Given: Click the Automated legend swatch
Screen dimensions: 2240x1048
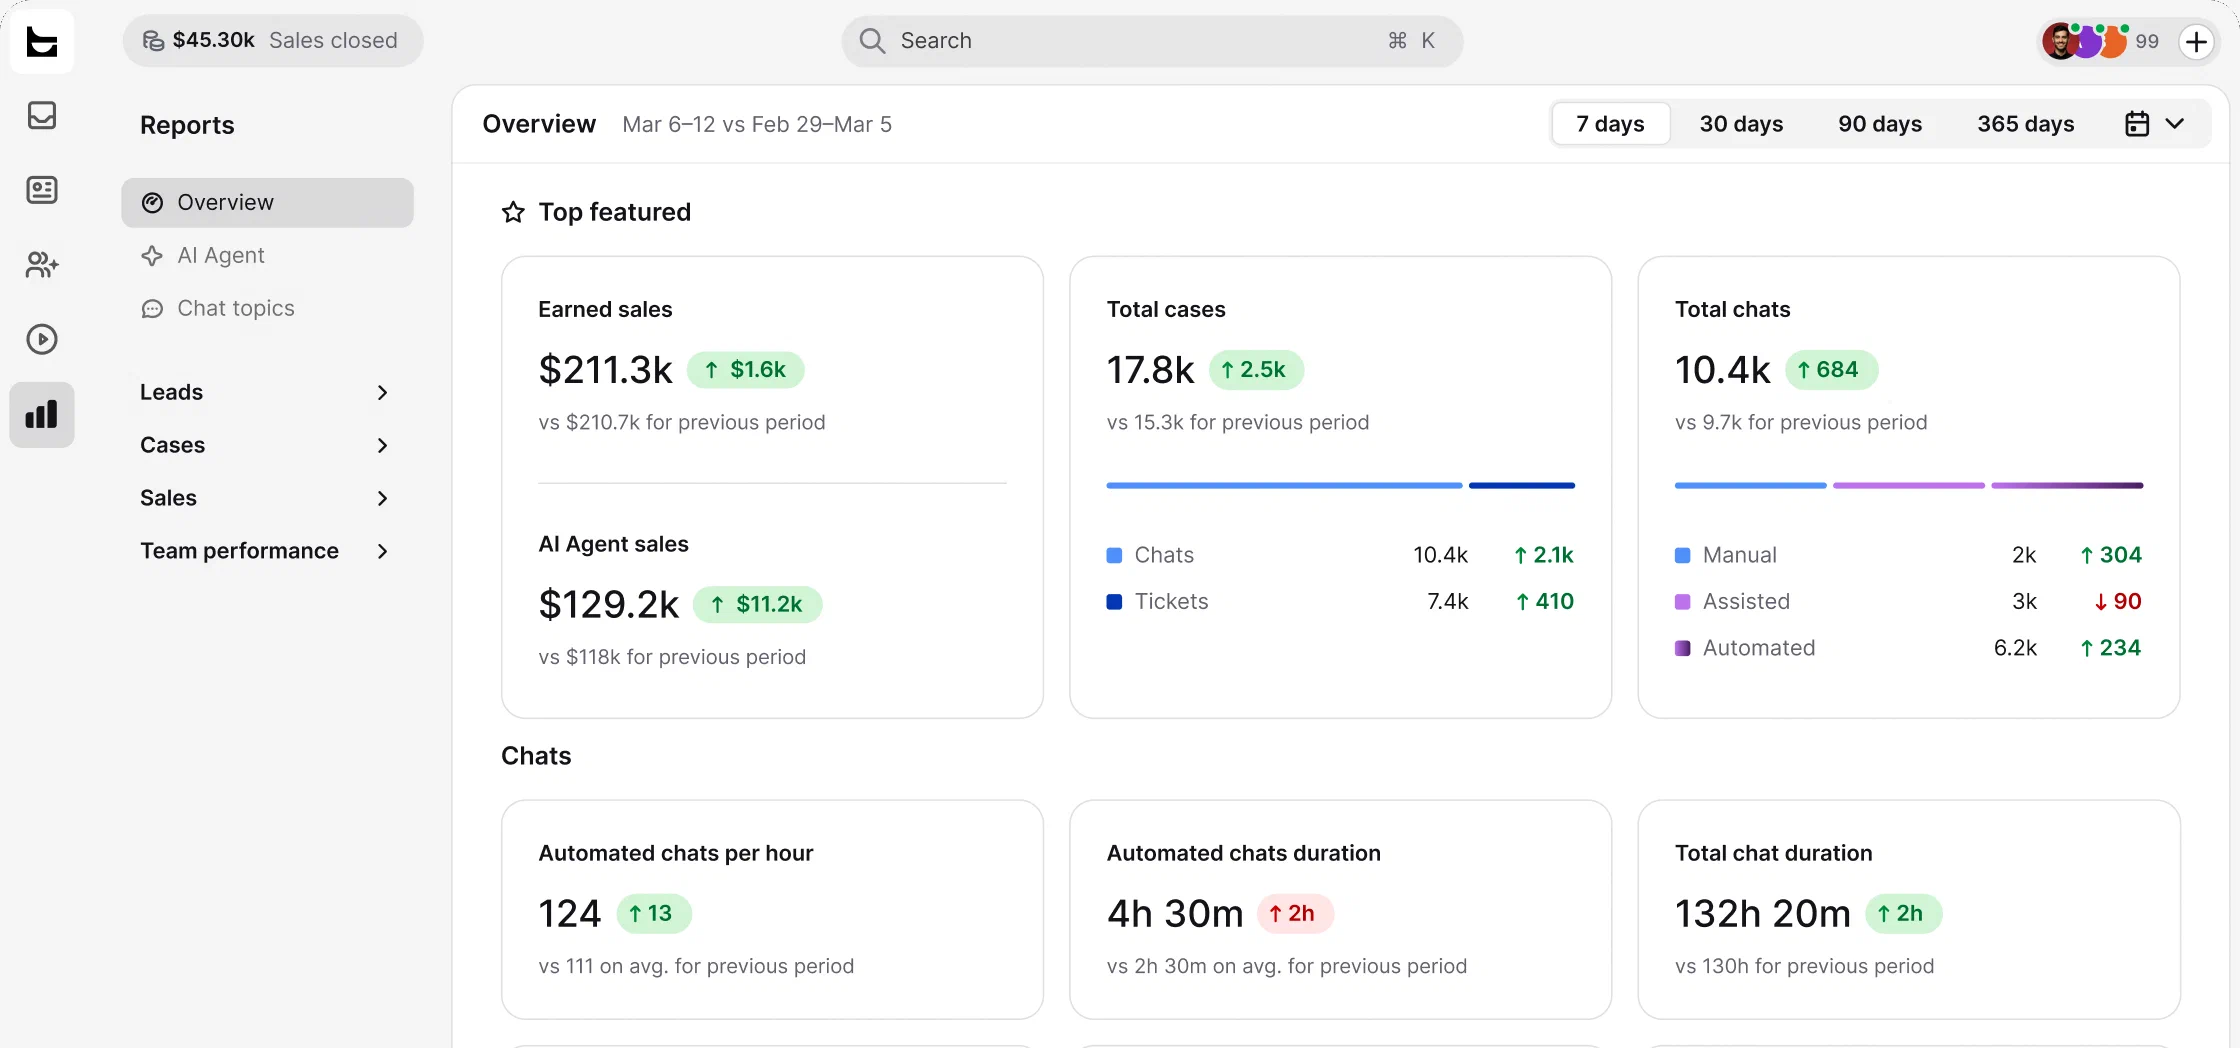Looking at the screenshot, I should pyautogui.click(x=1683, y=648).
